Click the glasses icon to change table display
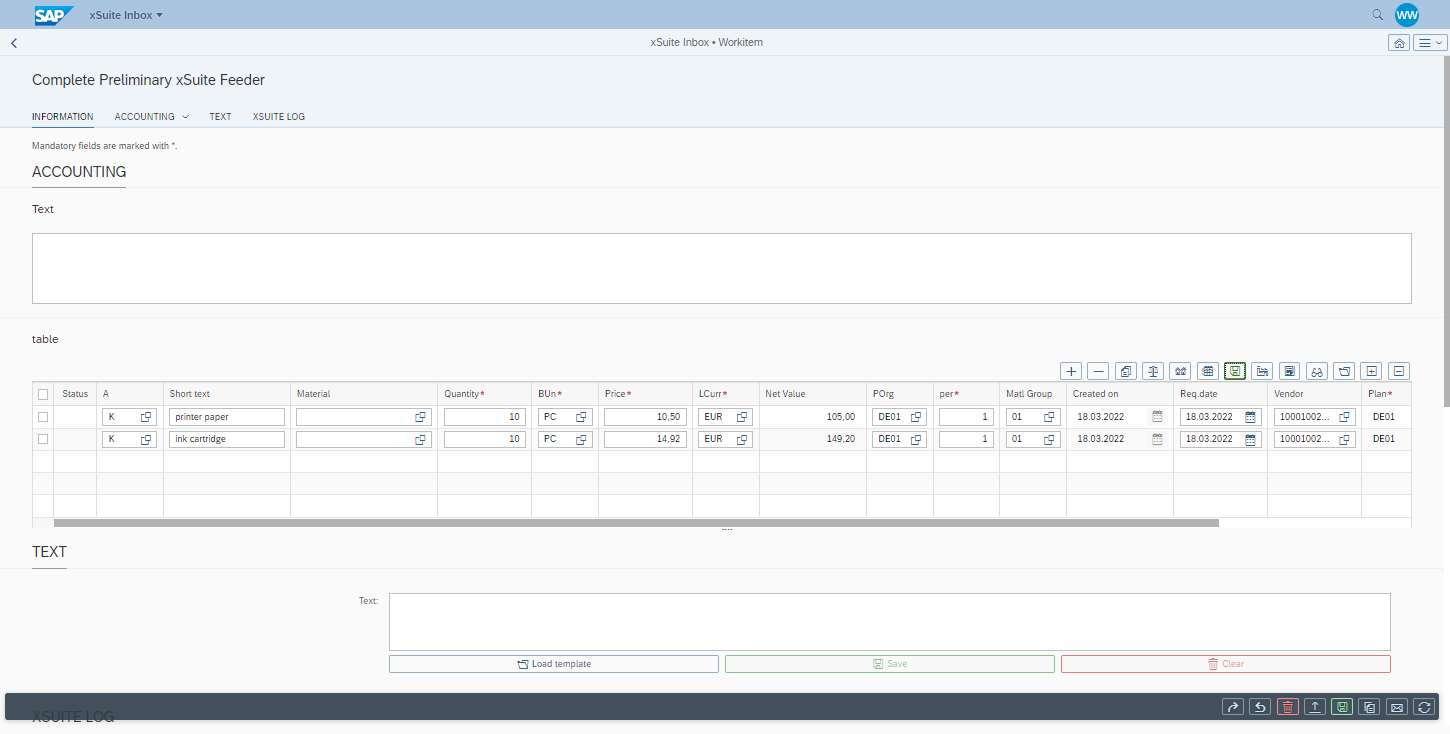 click(1316, 370)
